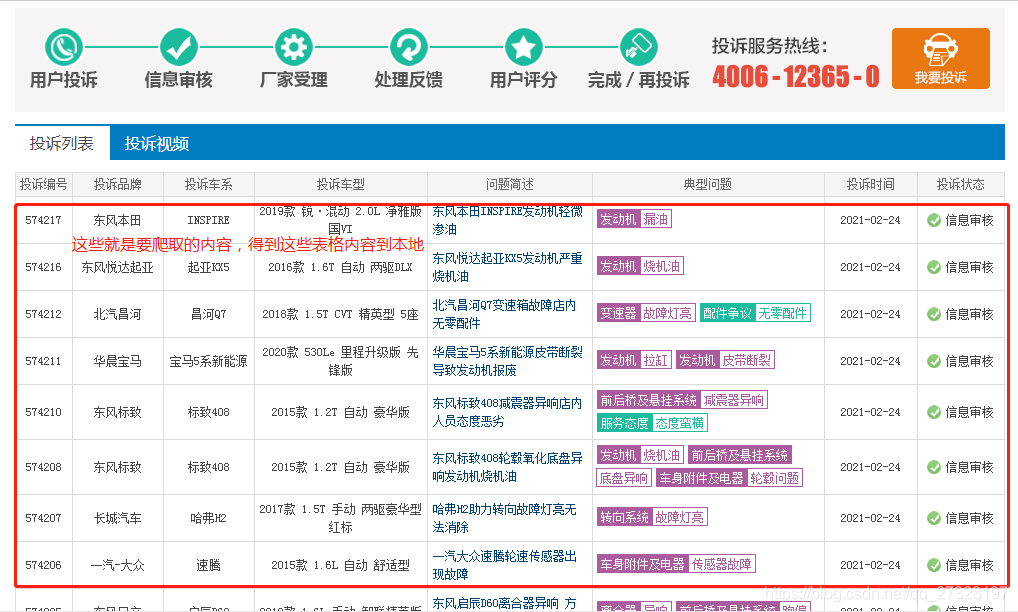Click the 投诉车型 column header
Image resolution: width=1018 pixels, height=612 pixels.
[x=341, y=184]
